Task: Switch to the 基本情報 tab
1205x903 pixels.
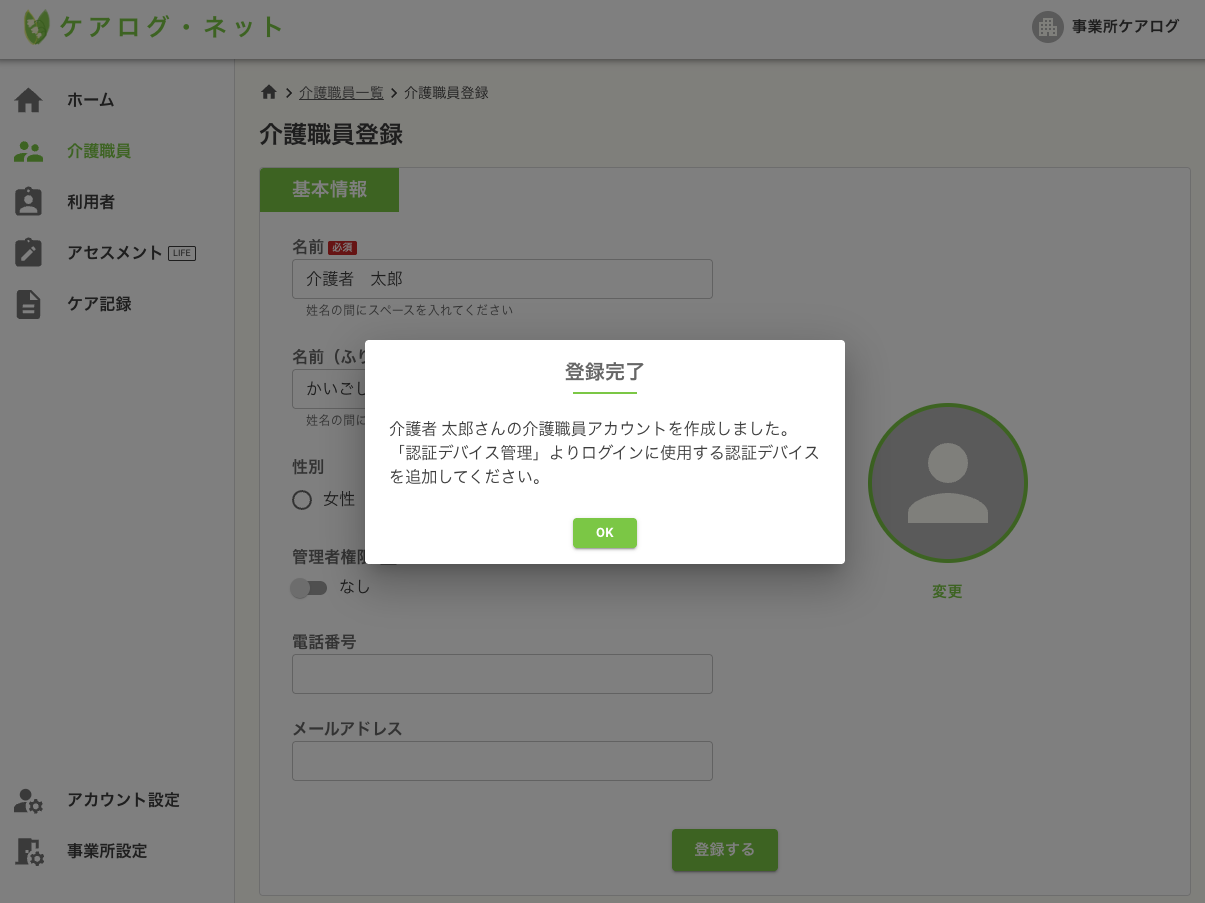Action: (x=329, y=190)
